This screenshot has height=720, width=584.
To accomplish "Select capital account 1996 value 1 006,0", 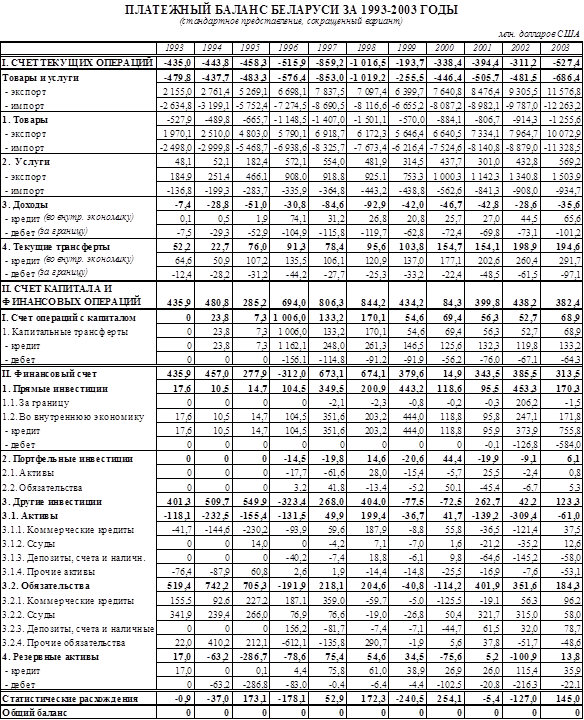I will [x=291, y=318].
